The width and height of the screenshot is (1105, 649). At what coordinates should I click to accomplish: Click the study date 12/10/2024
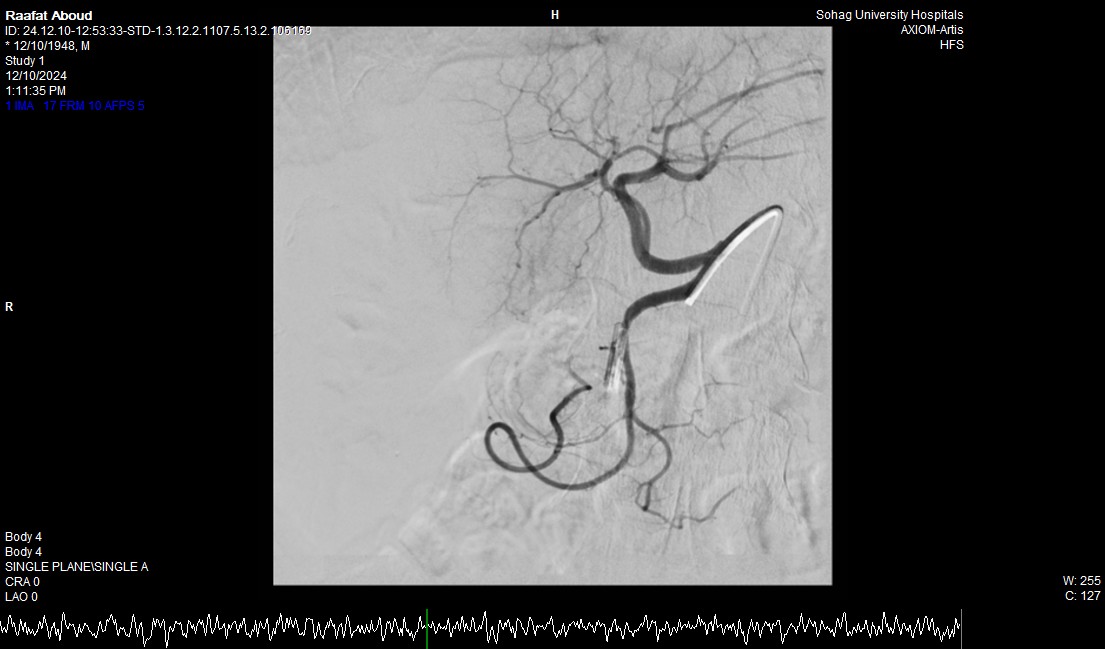point(35,75)
